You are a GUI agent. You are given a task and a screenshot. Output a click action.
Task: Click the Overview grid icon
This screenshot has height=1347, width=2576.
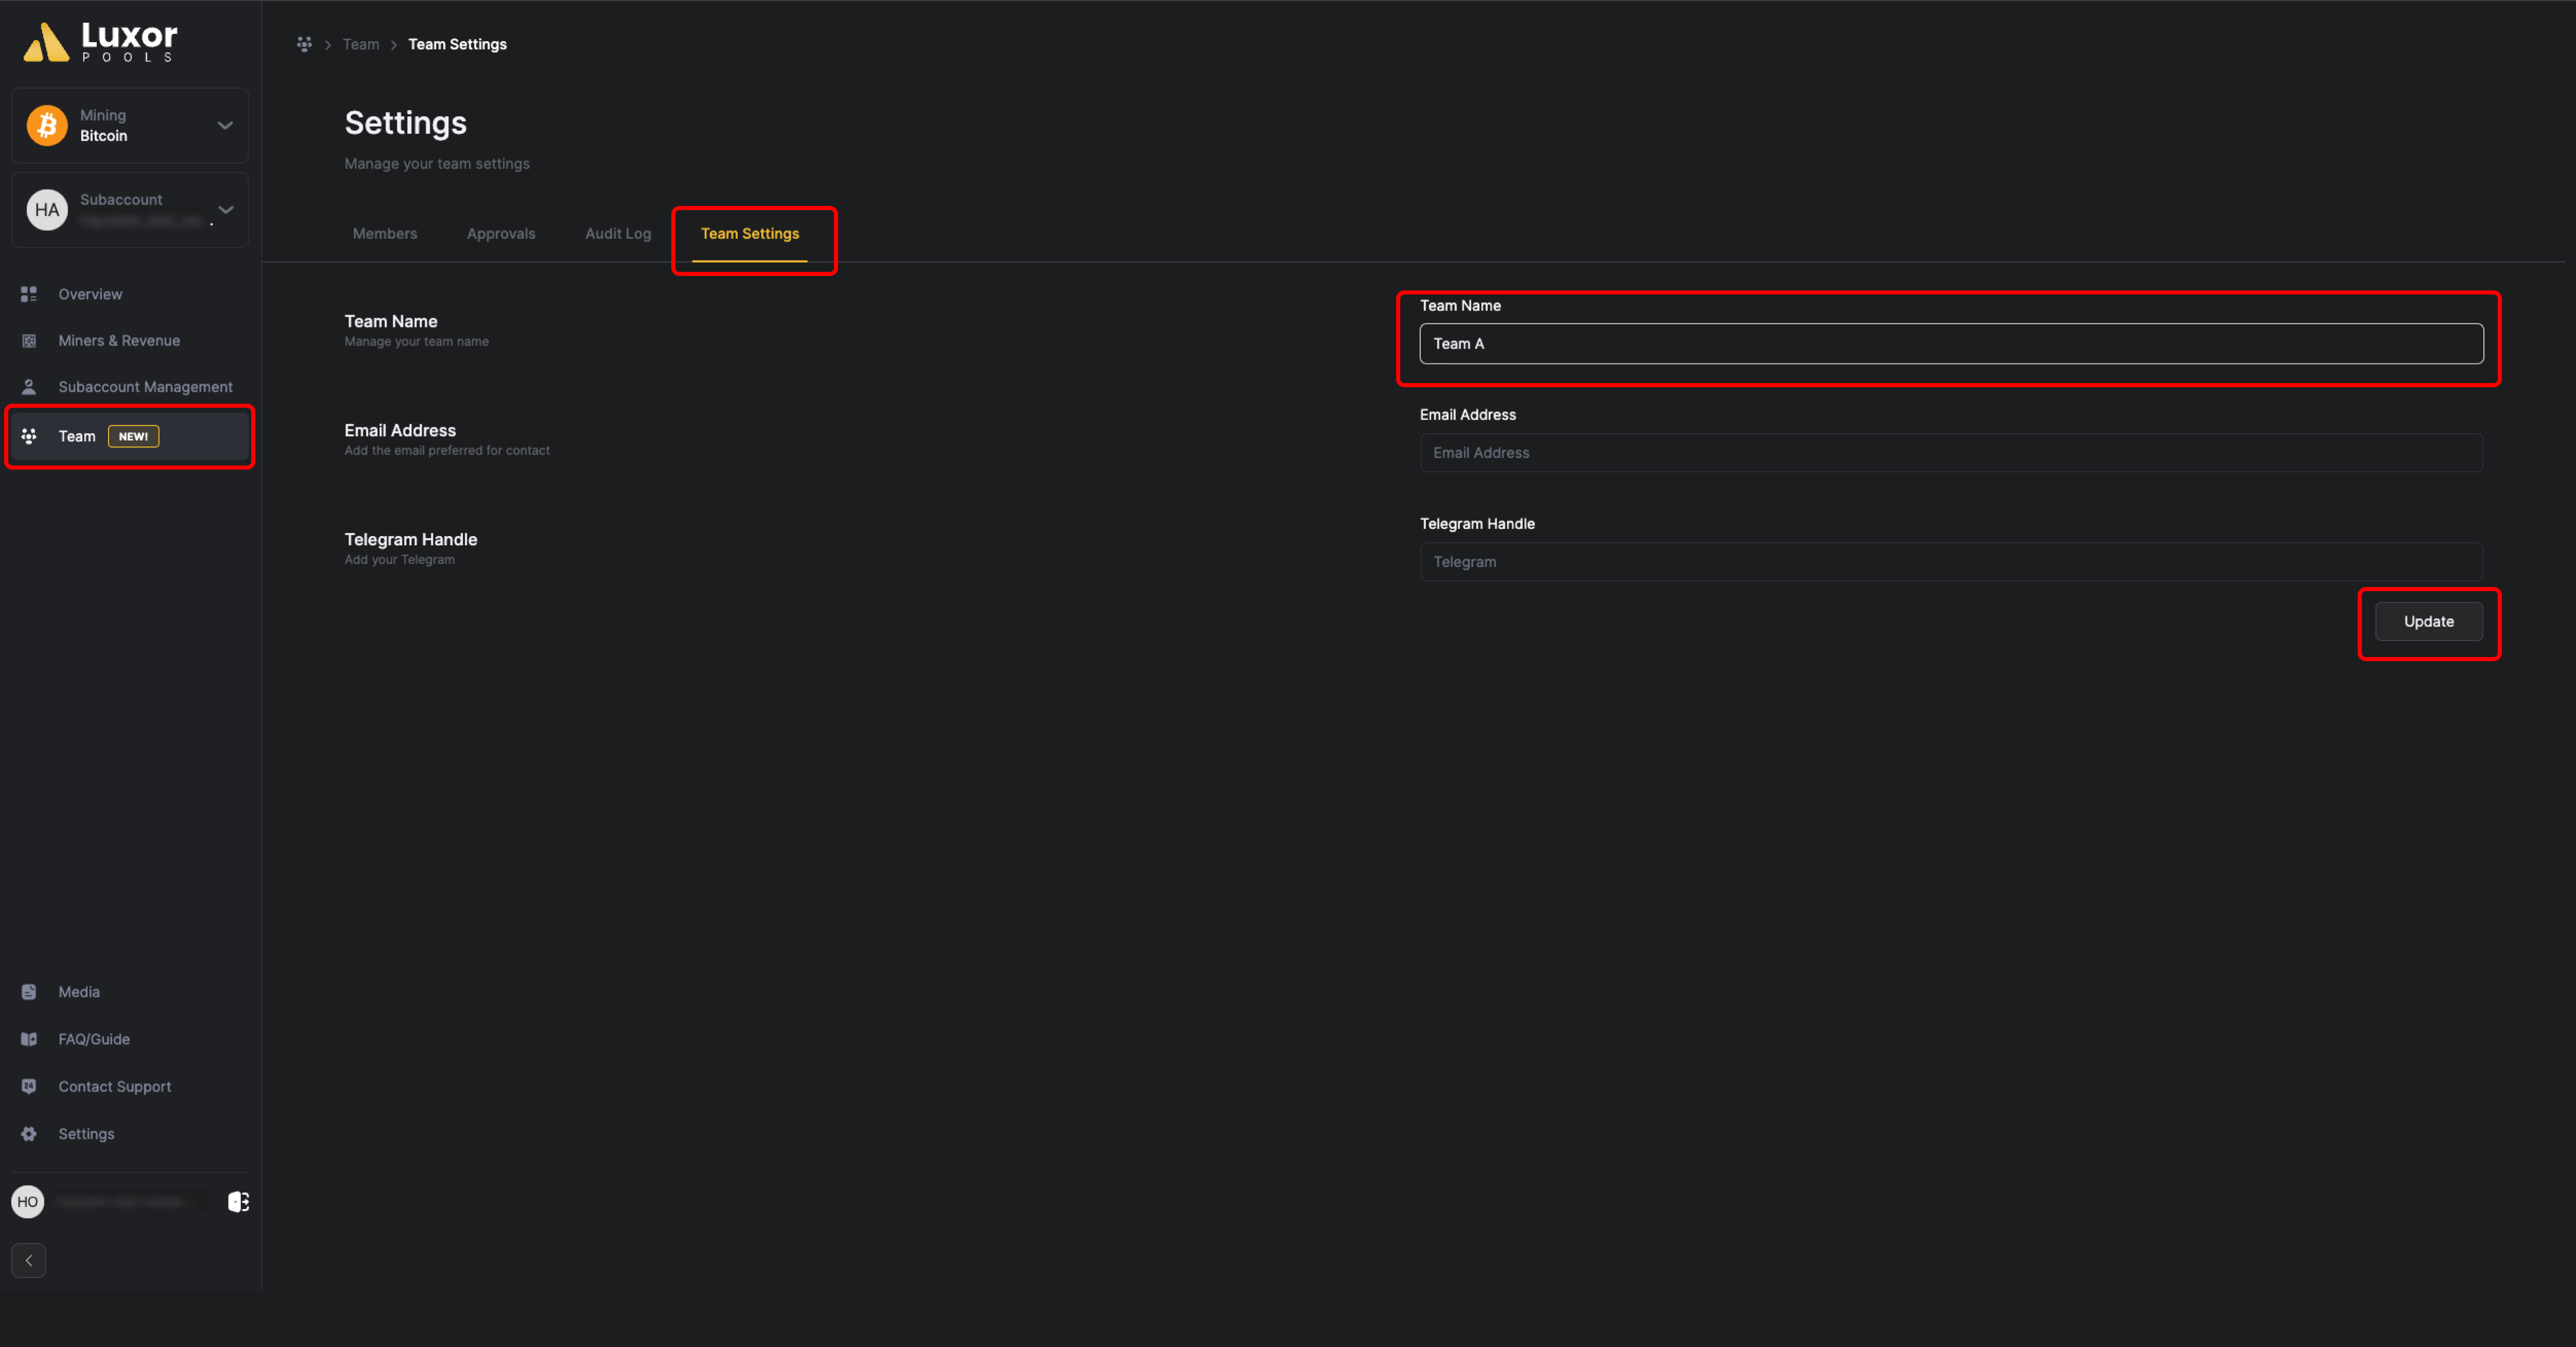click(x=29, y=294)
